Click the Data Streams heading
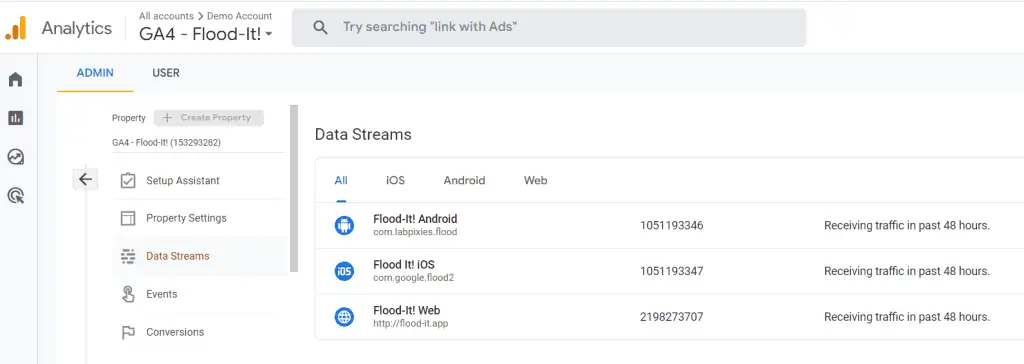 [363, 135]
